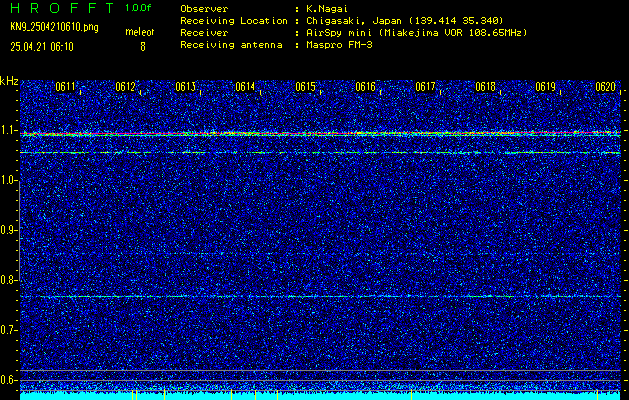Click time label 0618
629x400 pixels.
coord(485,87)
